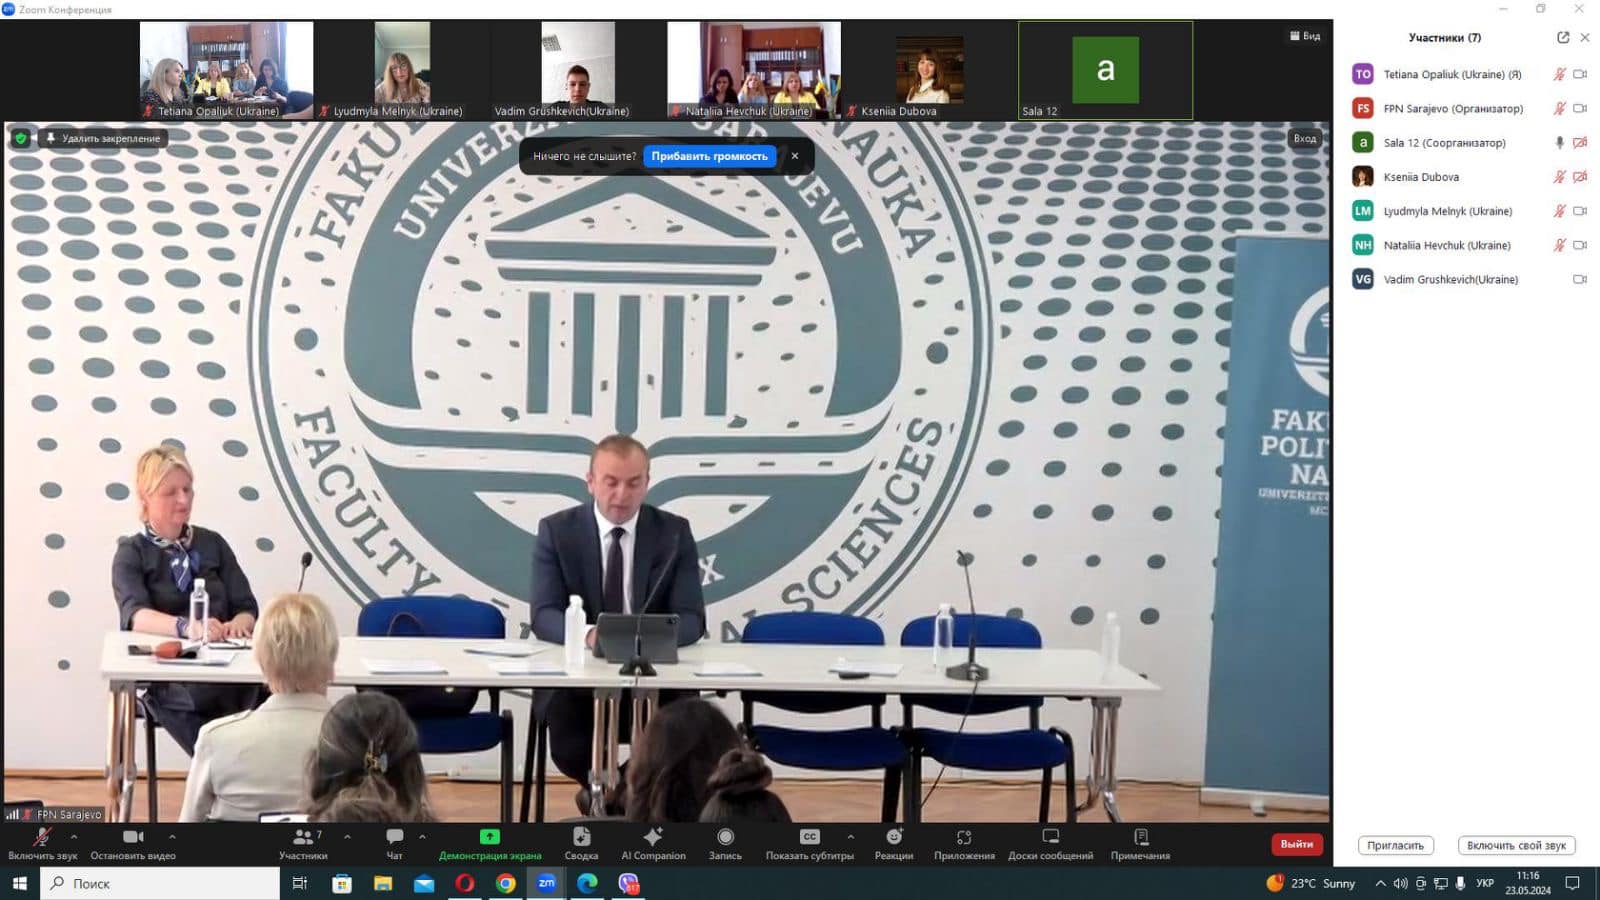The width and height of the screenshot is (1600, 900).
Task: Open Microsoft Edge from taskbar
Action: click(587, 883)
